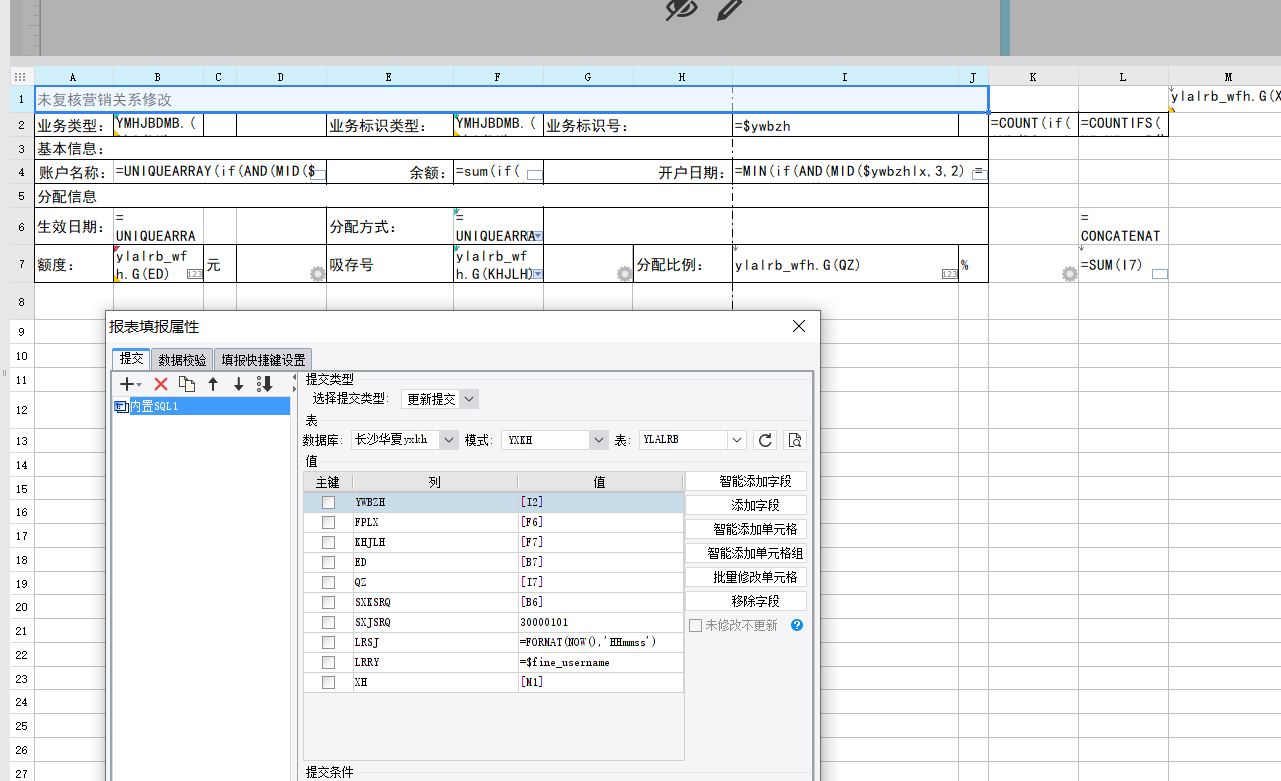Click gear icon in cell D7
The height and width of the screenshot is (781, 1281).
point(318,274)
